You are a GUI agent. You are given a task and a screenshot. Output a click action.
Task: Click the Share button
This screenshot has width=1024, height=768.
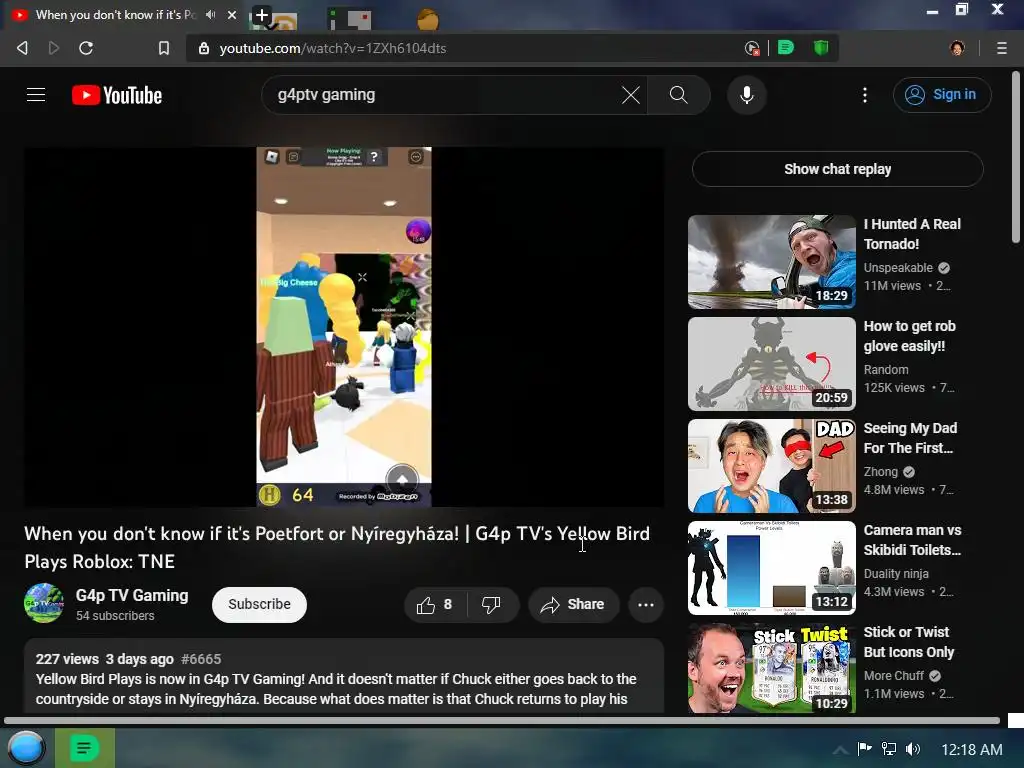[x=572, y=605]
